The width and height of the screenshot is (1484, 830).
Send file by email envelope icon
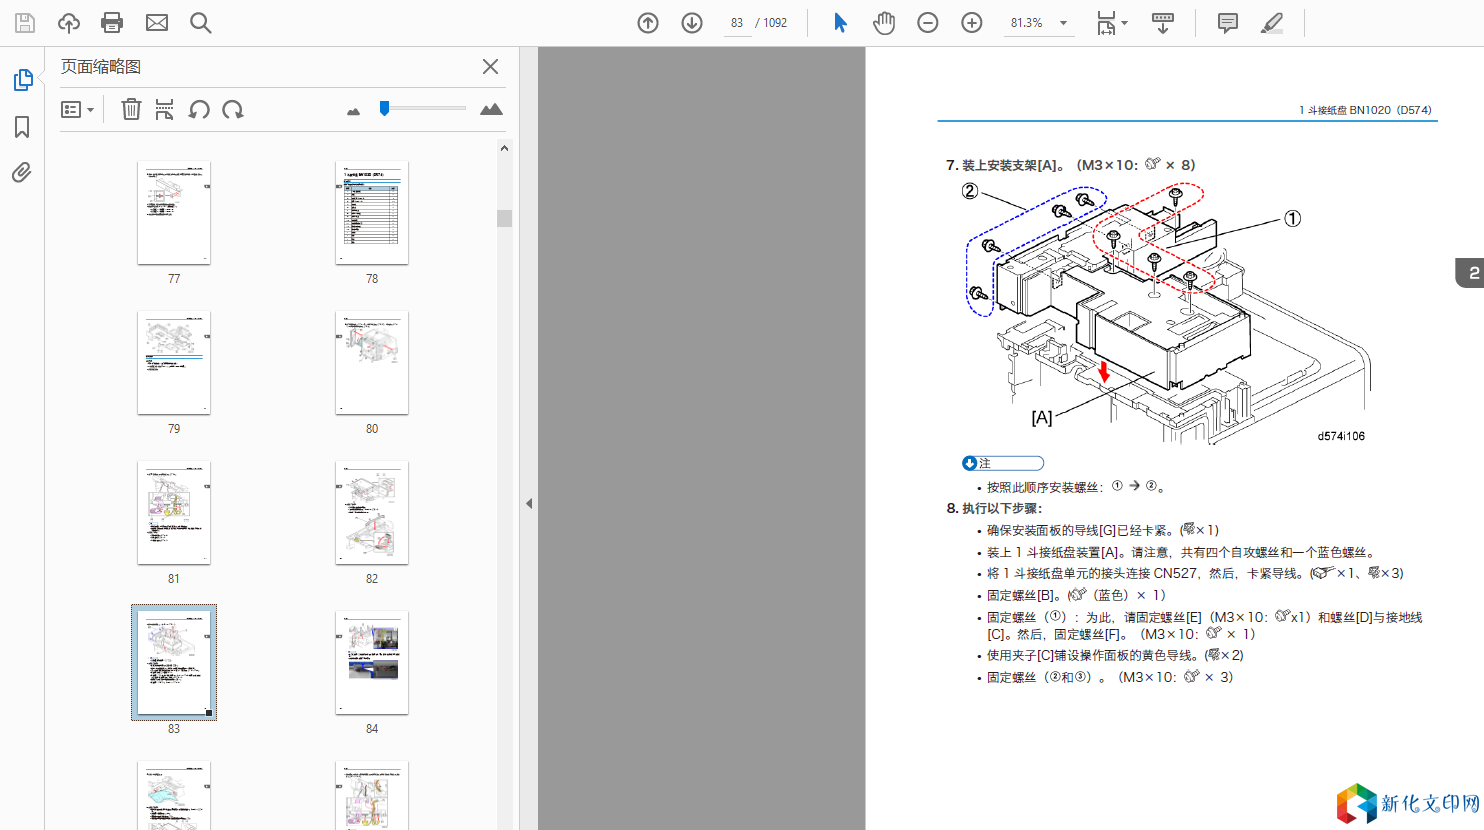point(156,23)
